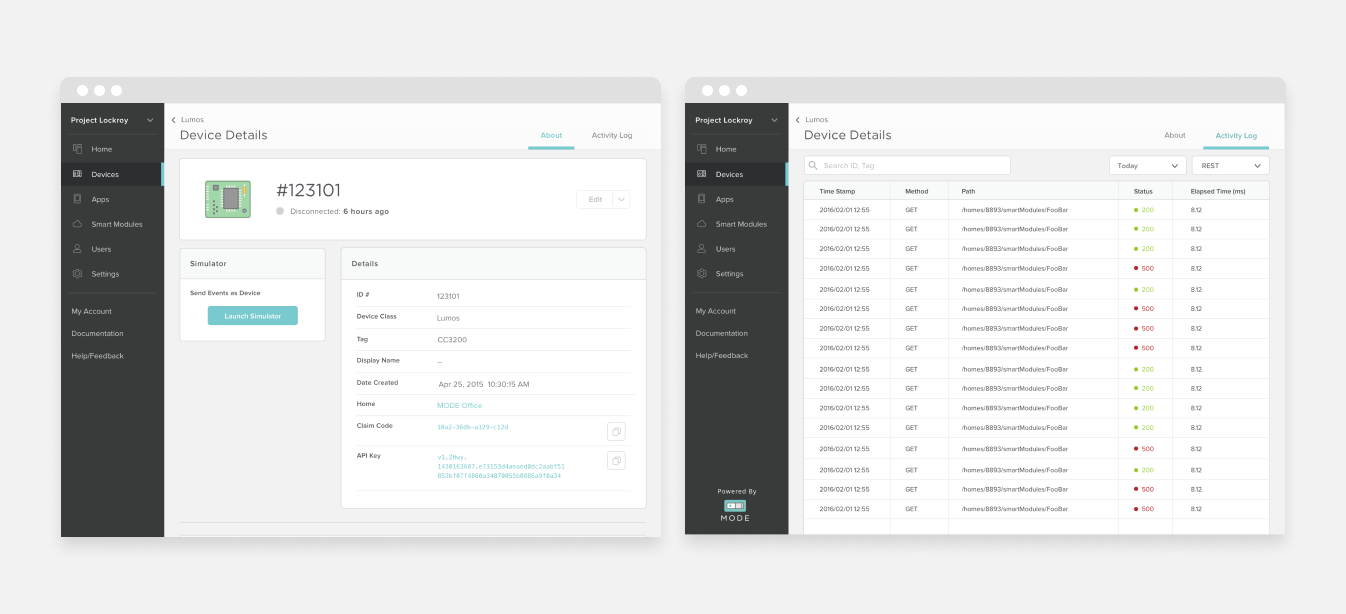Image resolution: width=1346 pixels, height=614 pixels.
Task: Click Apps icon in right window sidebar
Action: tap(702, 199)
